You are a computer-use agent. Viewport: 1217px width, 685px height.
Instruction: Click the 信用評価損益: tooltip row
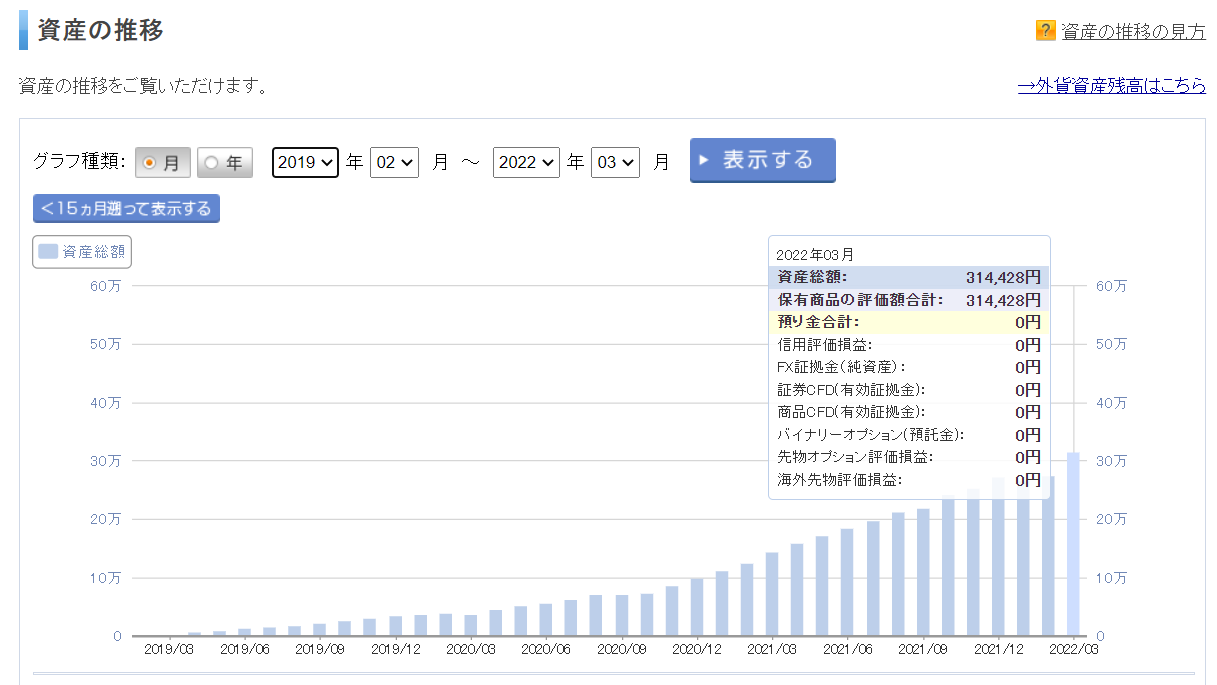point(909,345)
